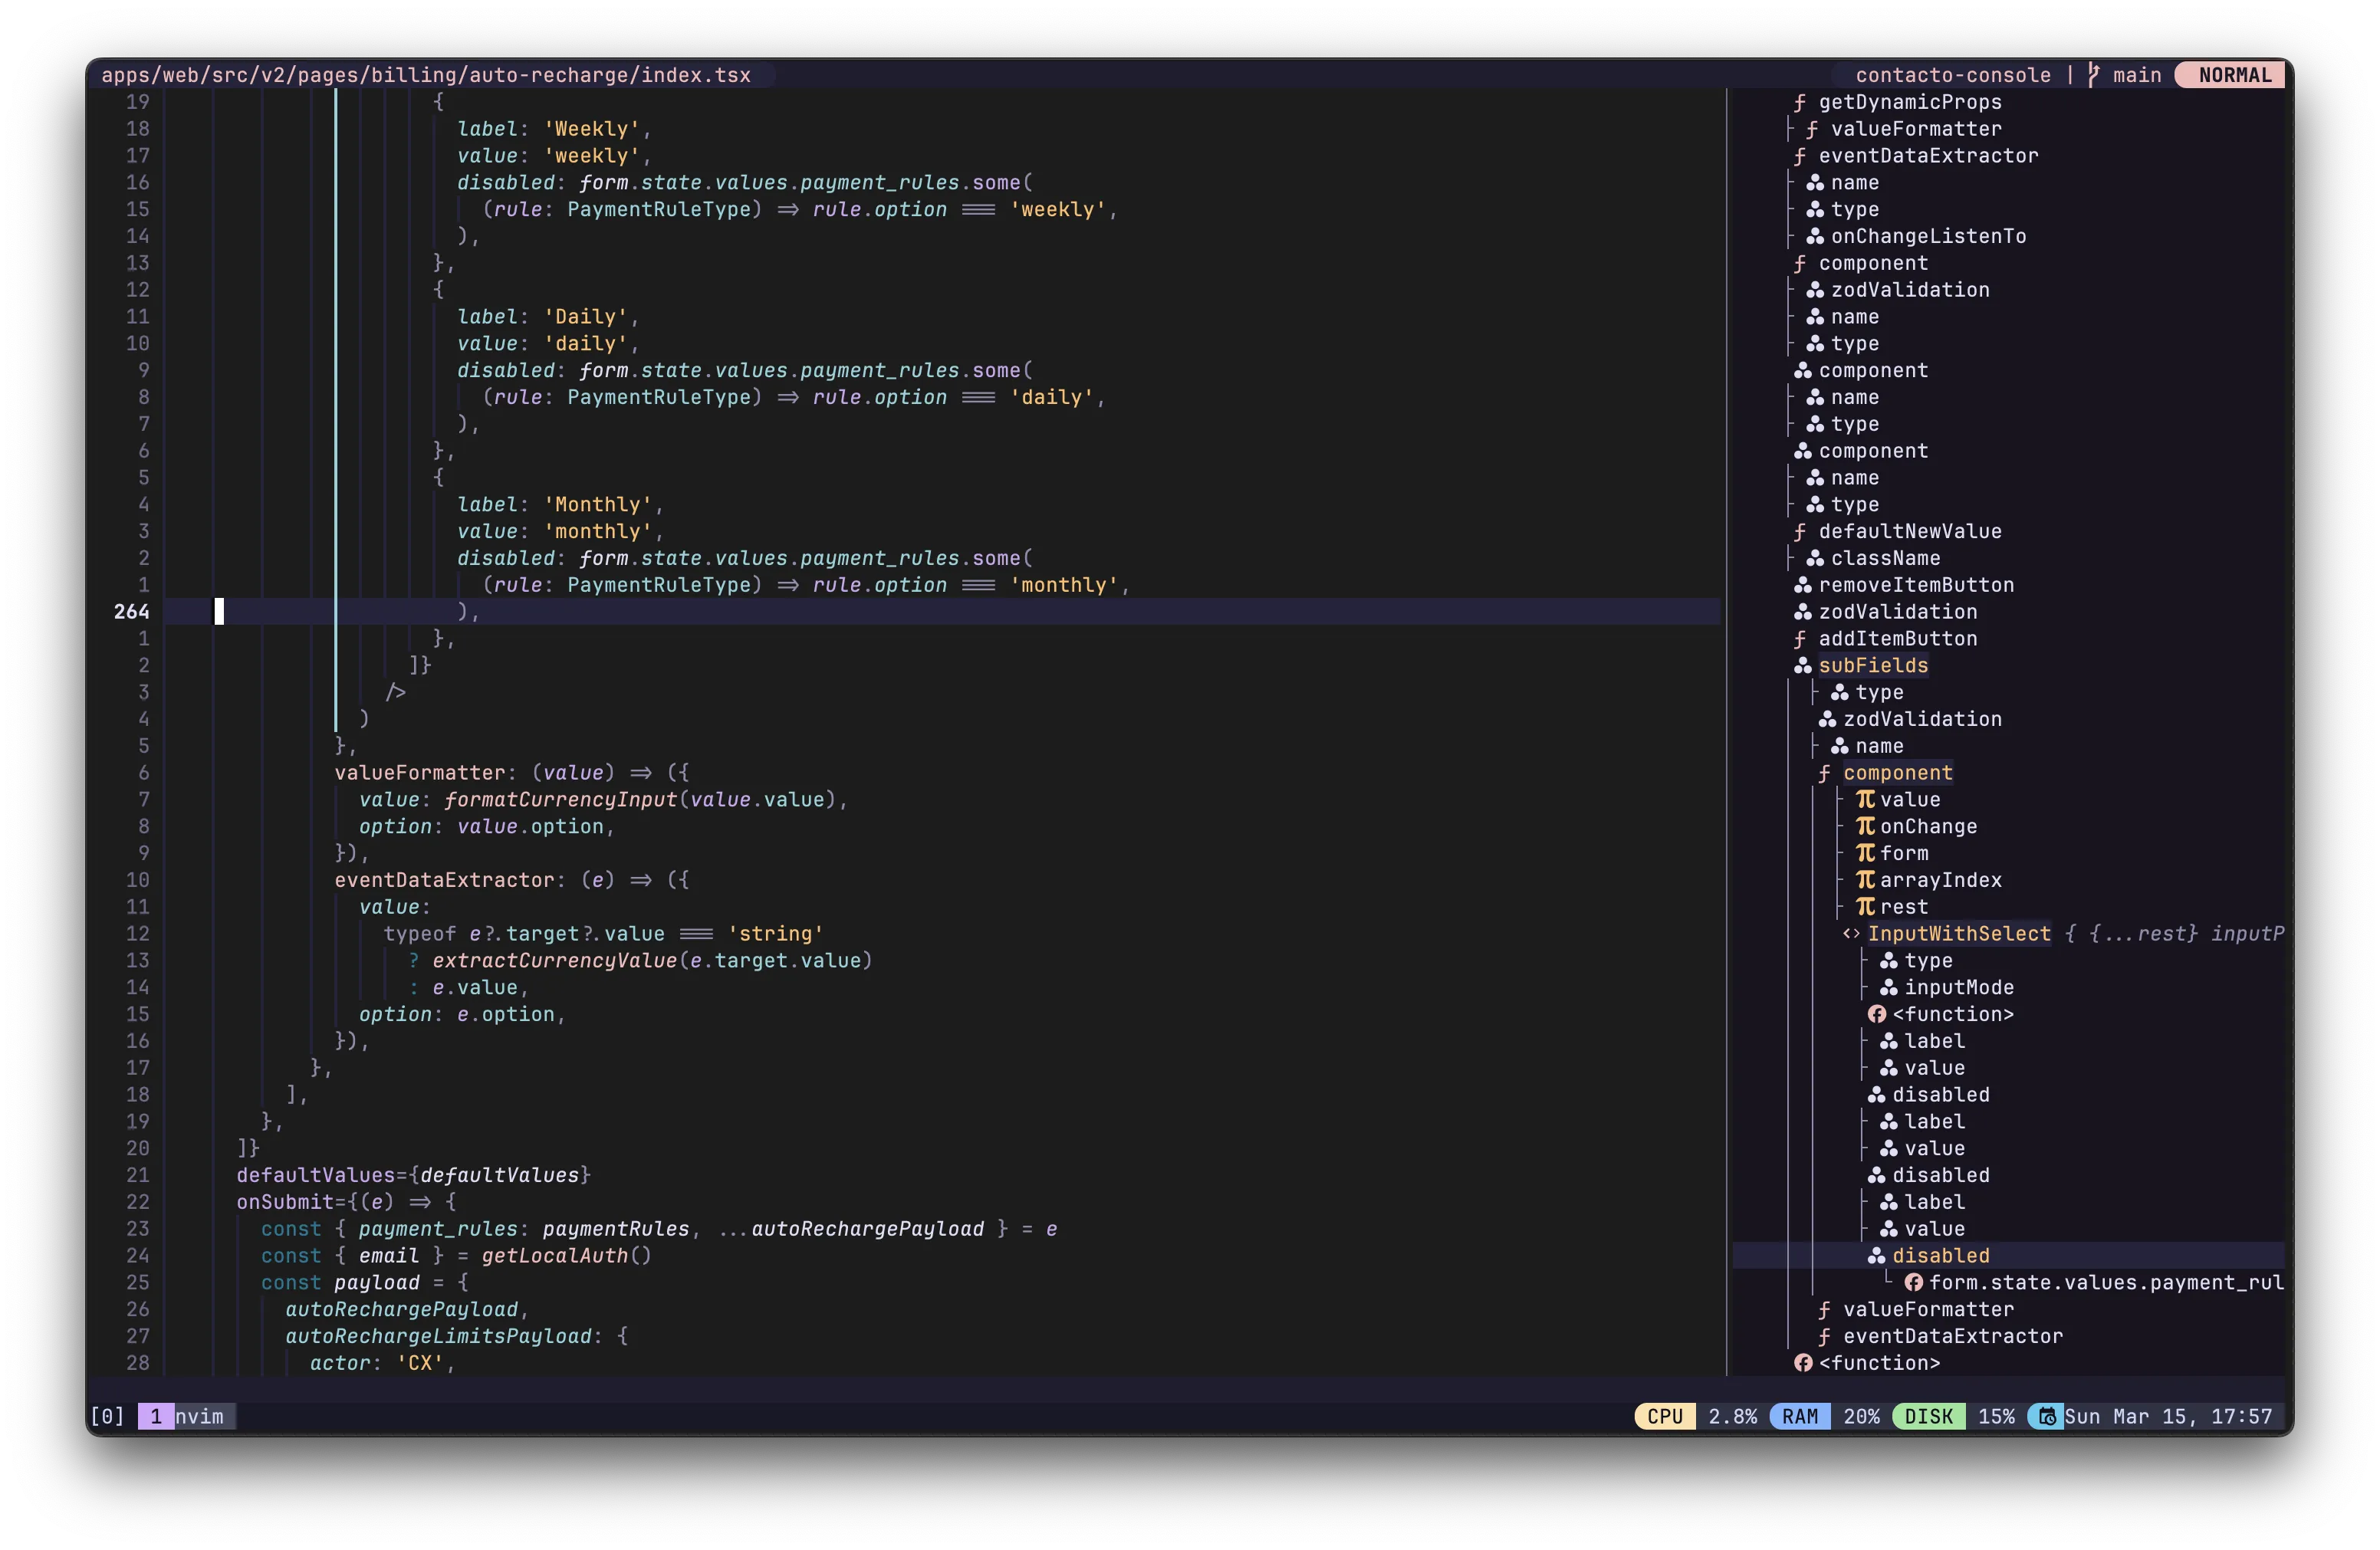Click the removeItemButton field icon
The image size is (2380, 1550).
point(1802,585)
